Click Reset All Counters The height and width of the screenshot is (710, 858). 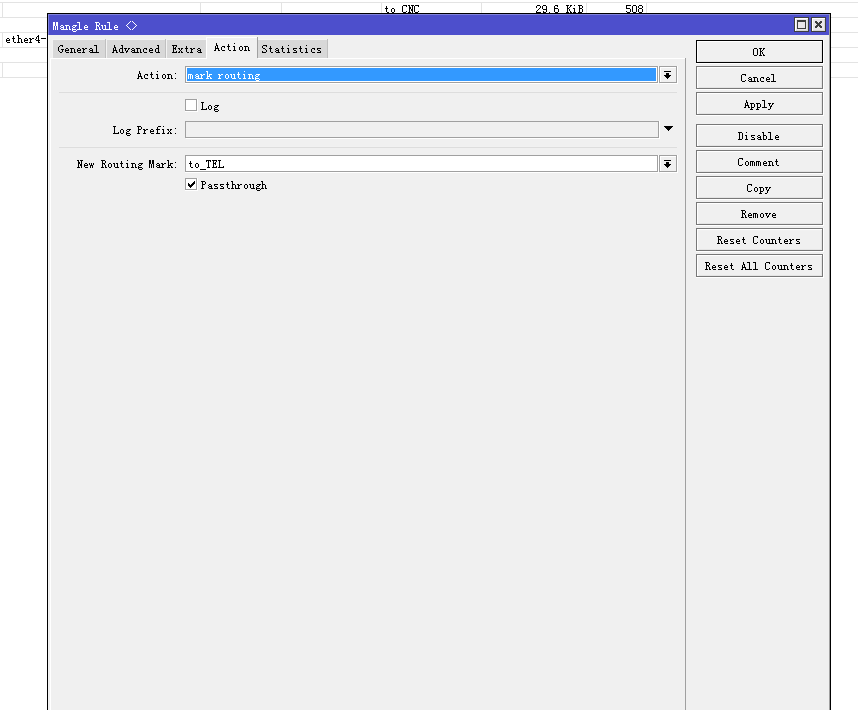759,266
